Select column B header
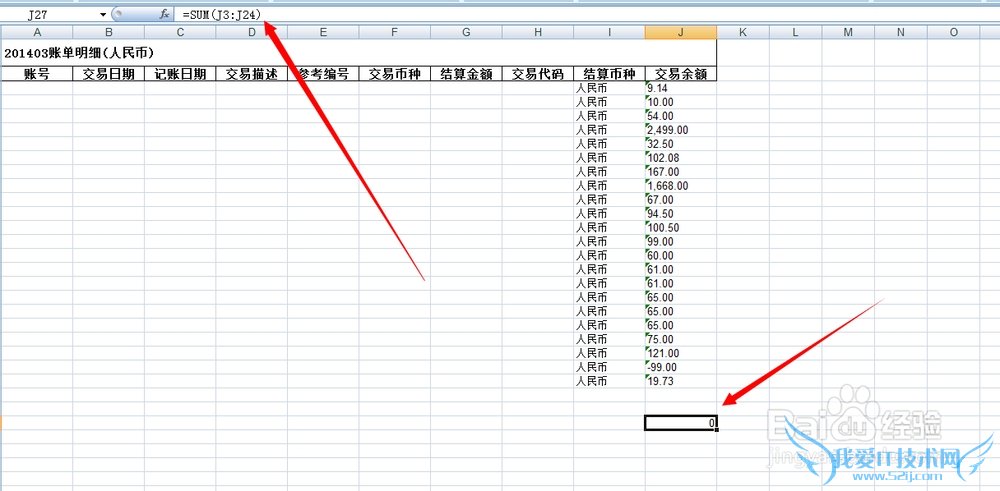 (x=108, y=33)
